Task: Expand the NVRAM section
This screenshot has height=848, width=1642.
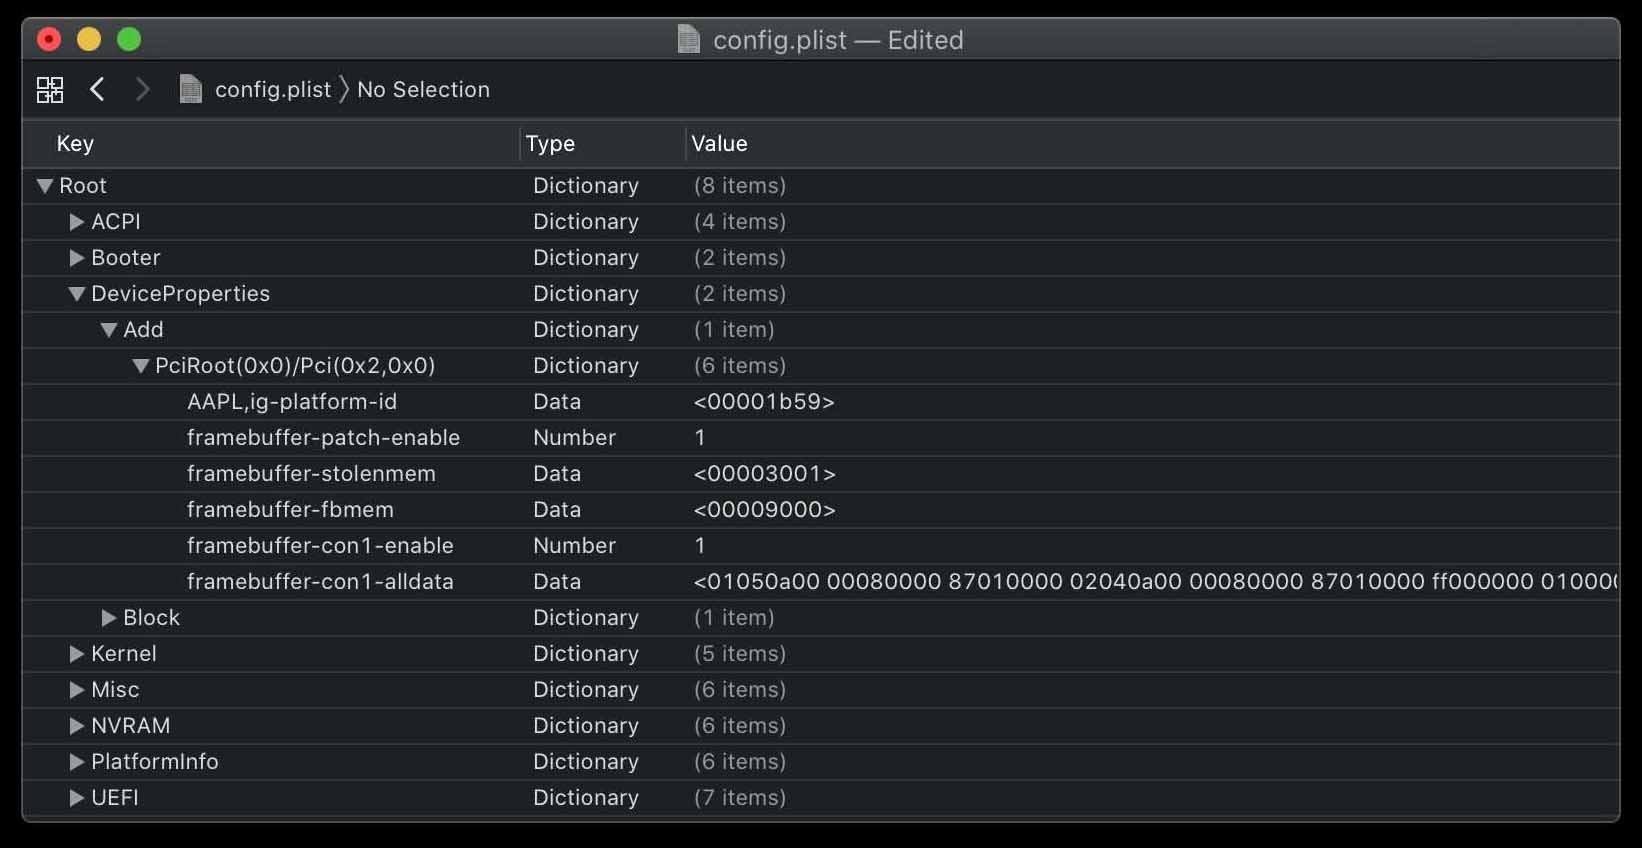Action: pyautogui.click(x=77, y=726)
